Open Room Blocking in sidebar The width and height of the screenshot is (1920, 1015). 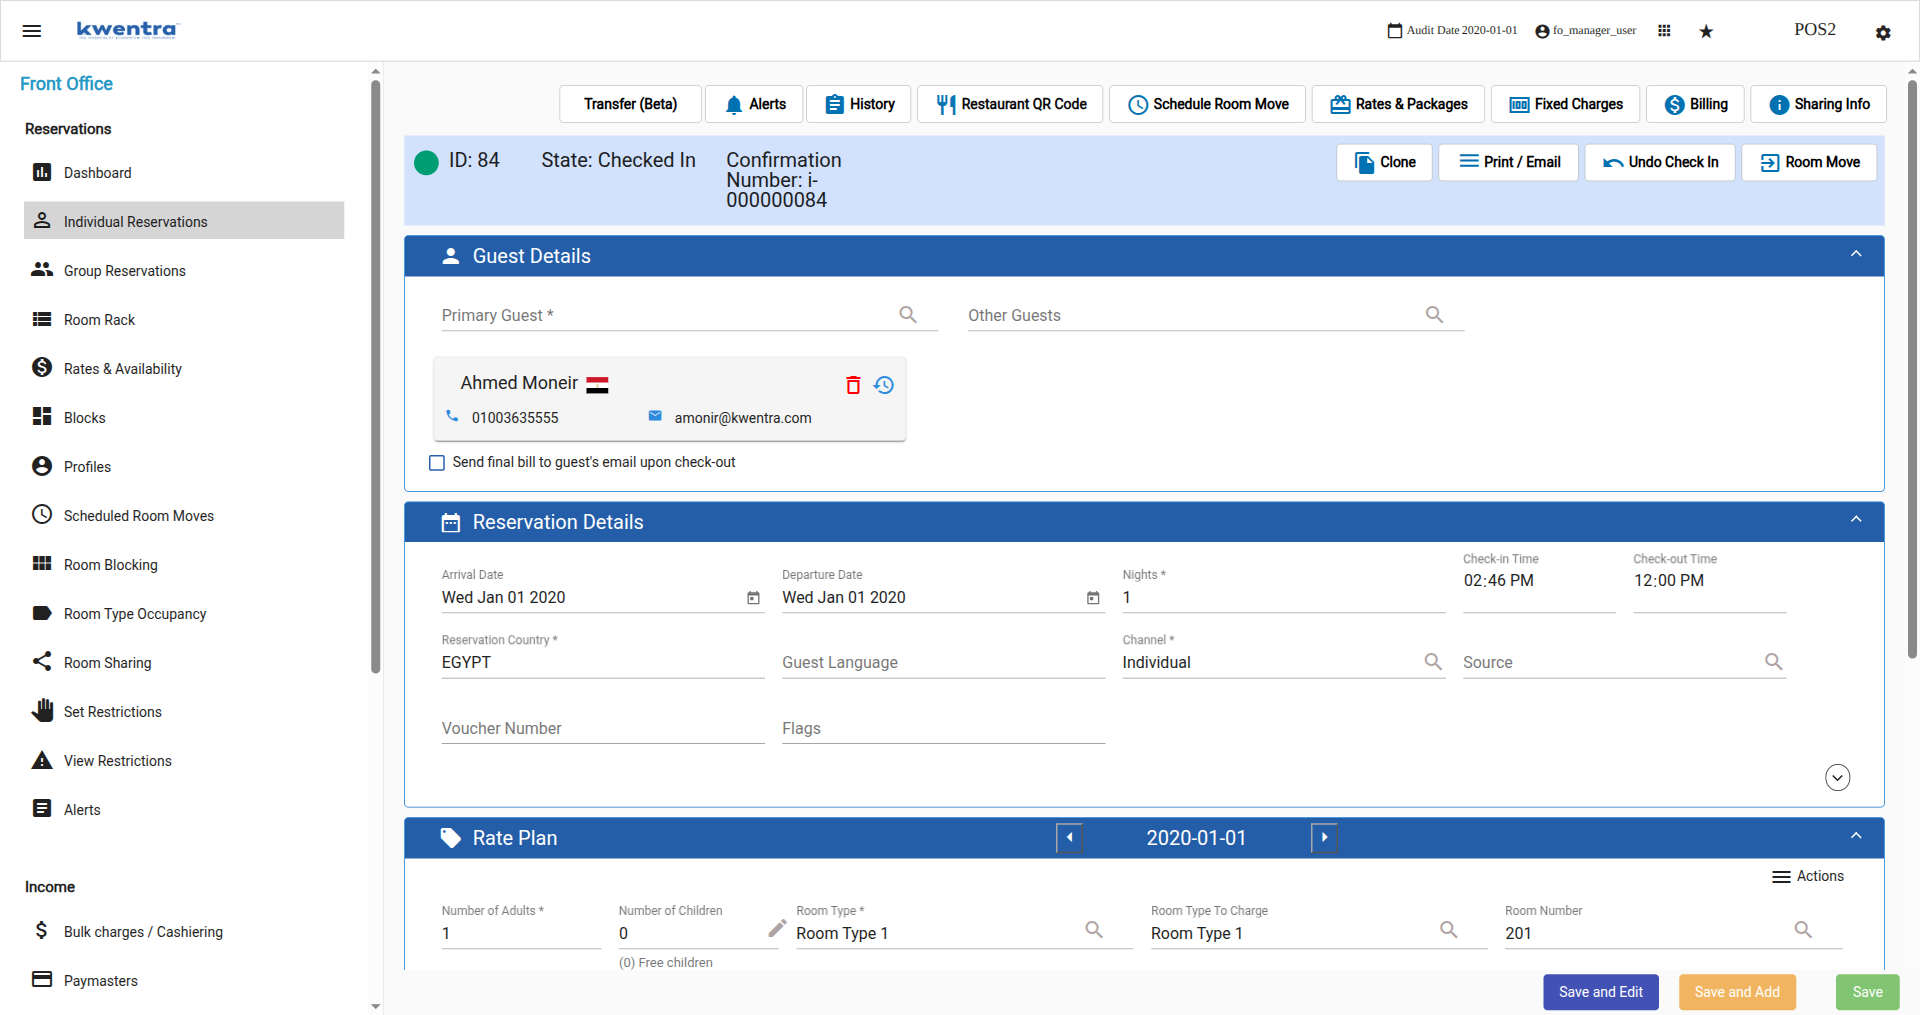pos(184,564)
